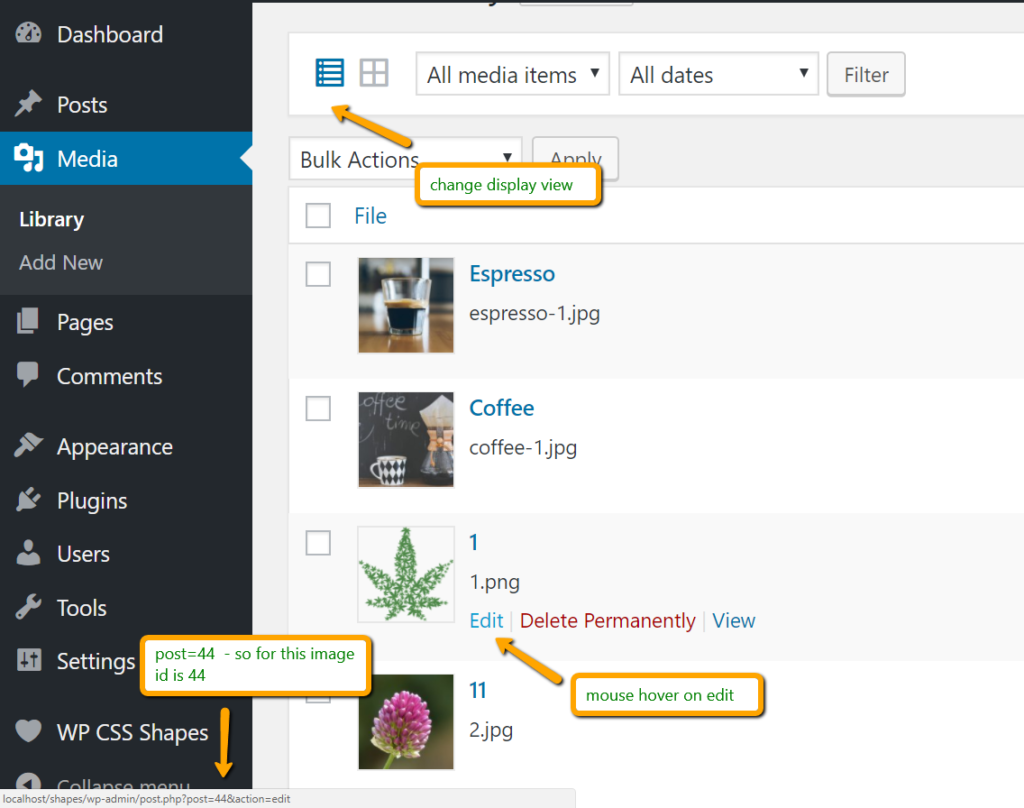Viewport: 1024px width, 808px height.
Task: Open WordPress Settings
Action: coord(96,661)
